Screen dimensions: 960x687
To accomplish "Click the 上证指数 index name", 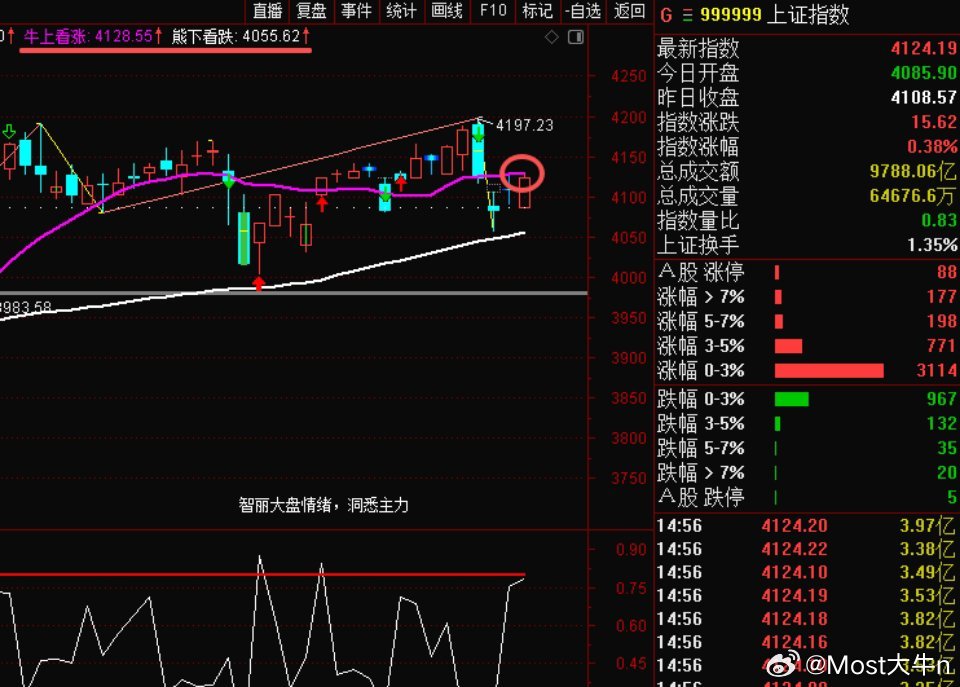I will tap(808, 15).
